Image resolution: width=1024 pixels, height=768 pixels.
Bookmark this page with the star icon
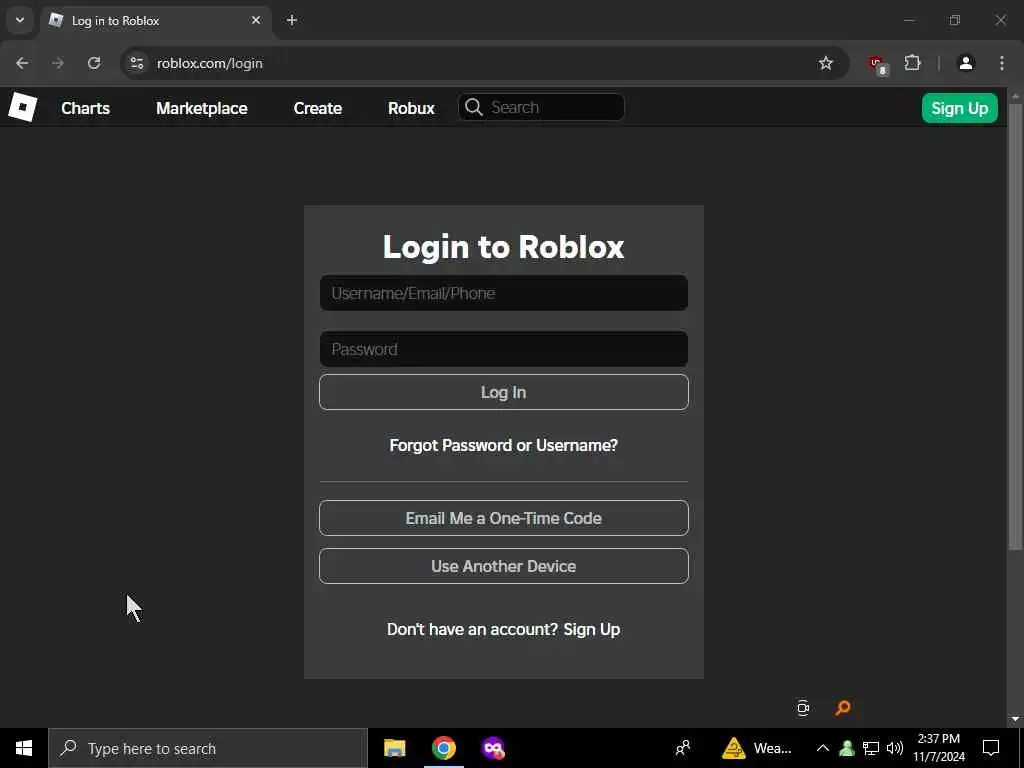[825, 63]
